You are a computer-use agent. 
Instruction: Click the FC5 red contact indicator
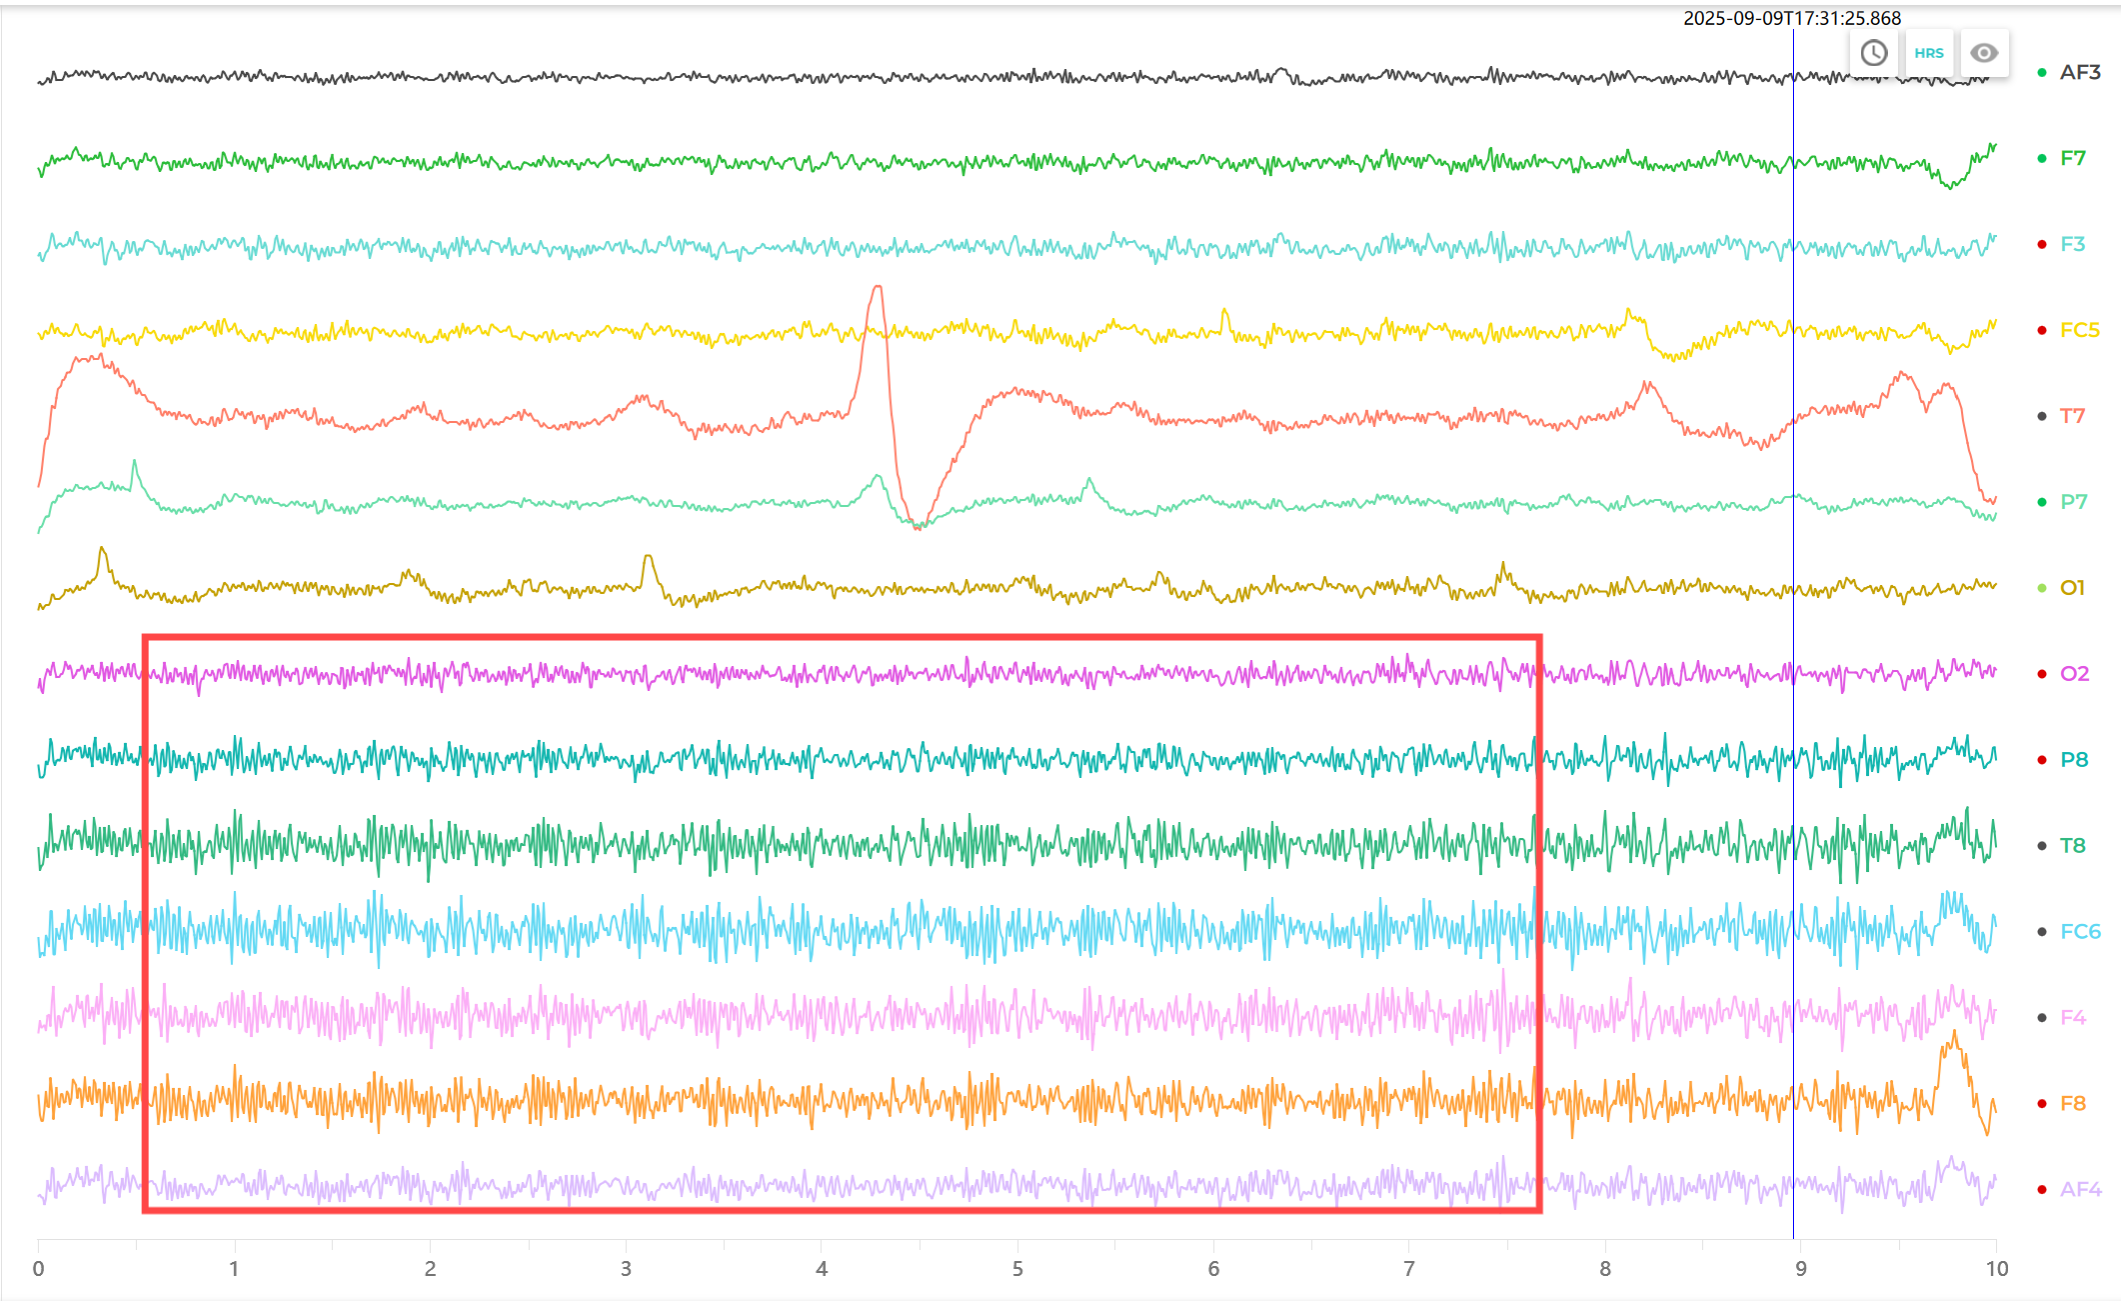click(2042, 331)
